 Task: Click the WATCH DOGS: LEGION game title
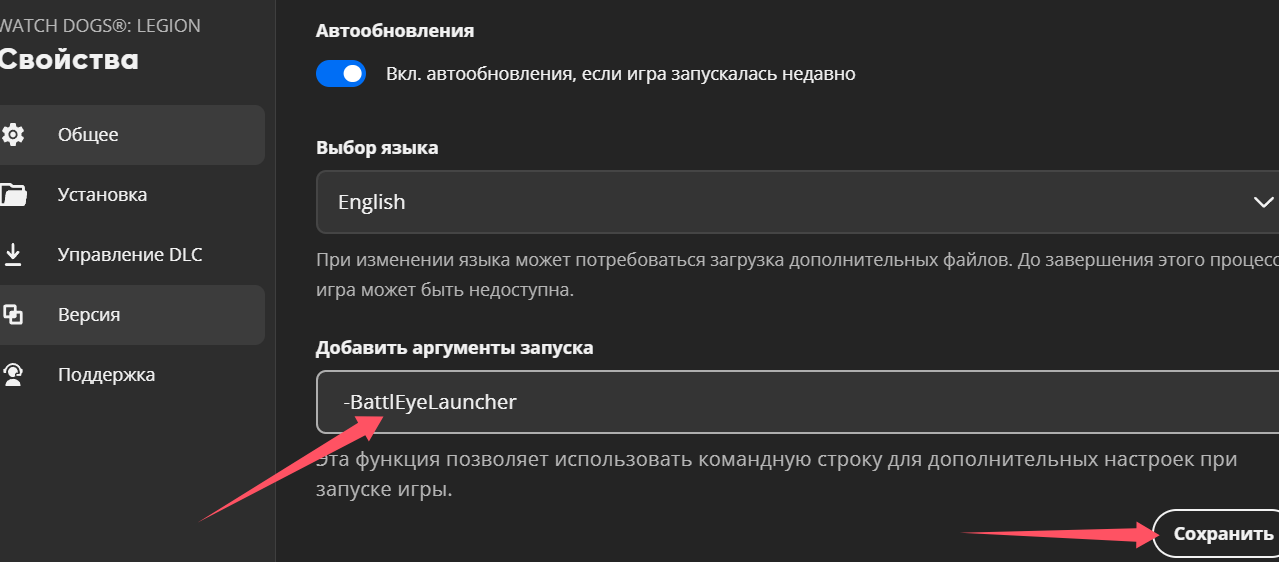100,25
